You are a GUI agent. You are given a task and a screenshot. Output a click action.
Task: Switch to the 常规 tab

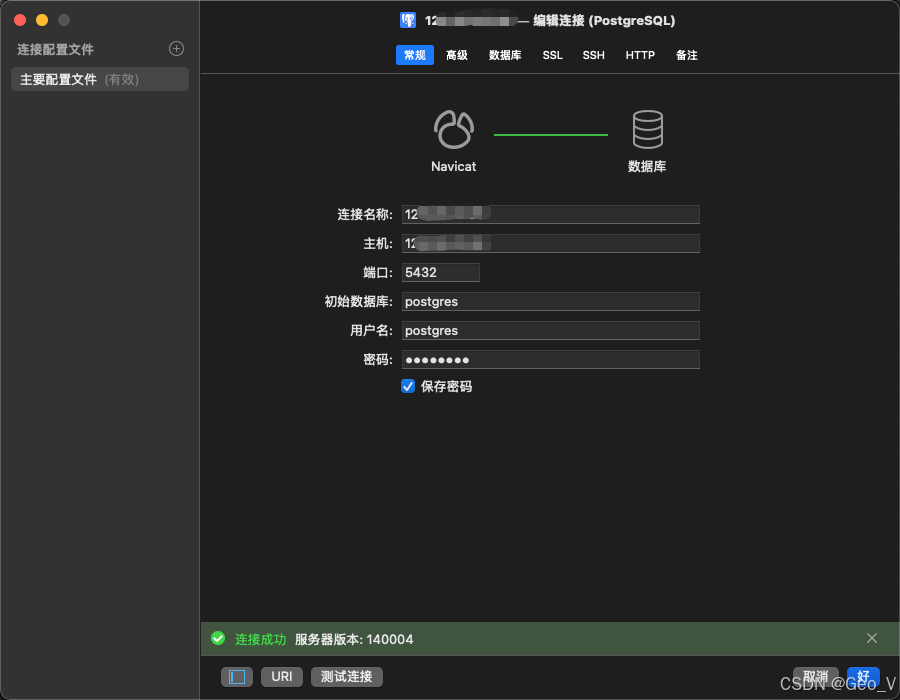coord(414,55)
